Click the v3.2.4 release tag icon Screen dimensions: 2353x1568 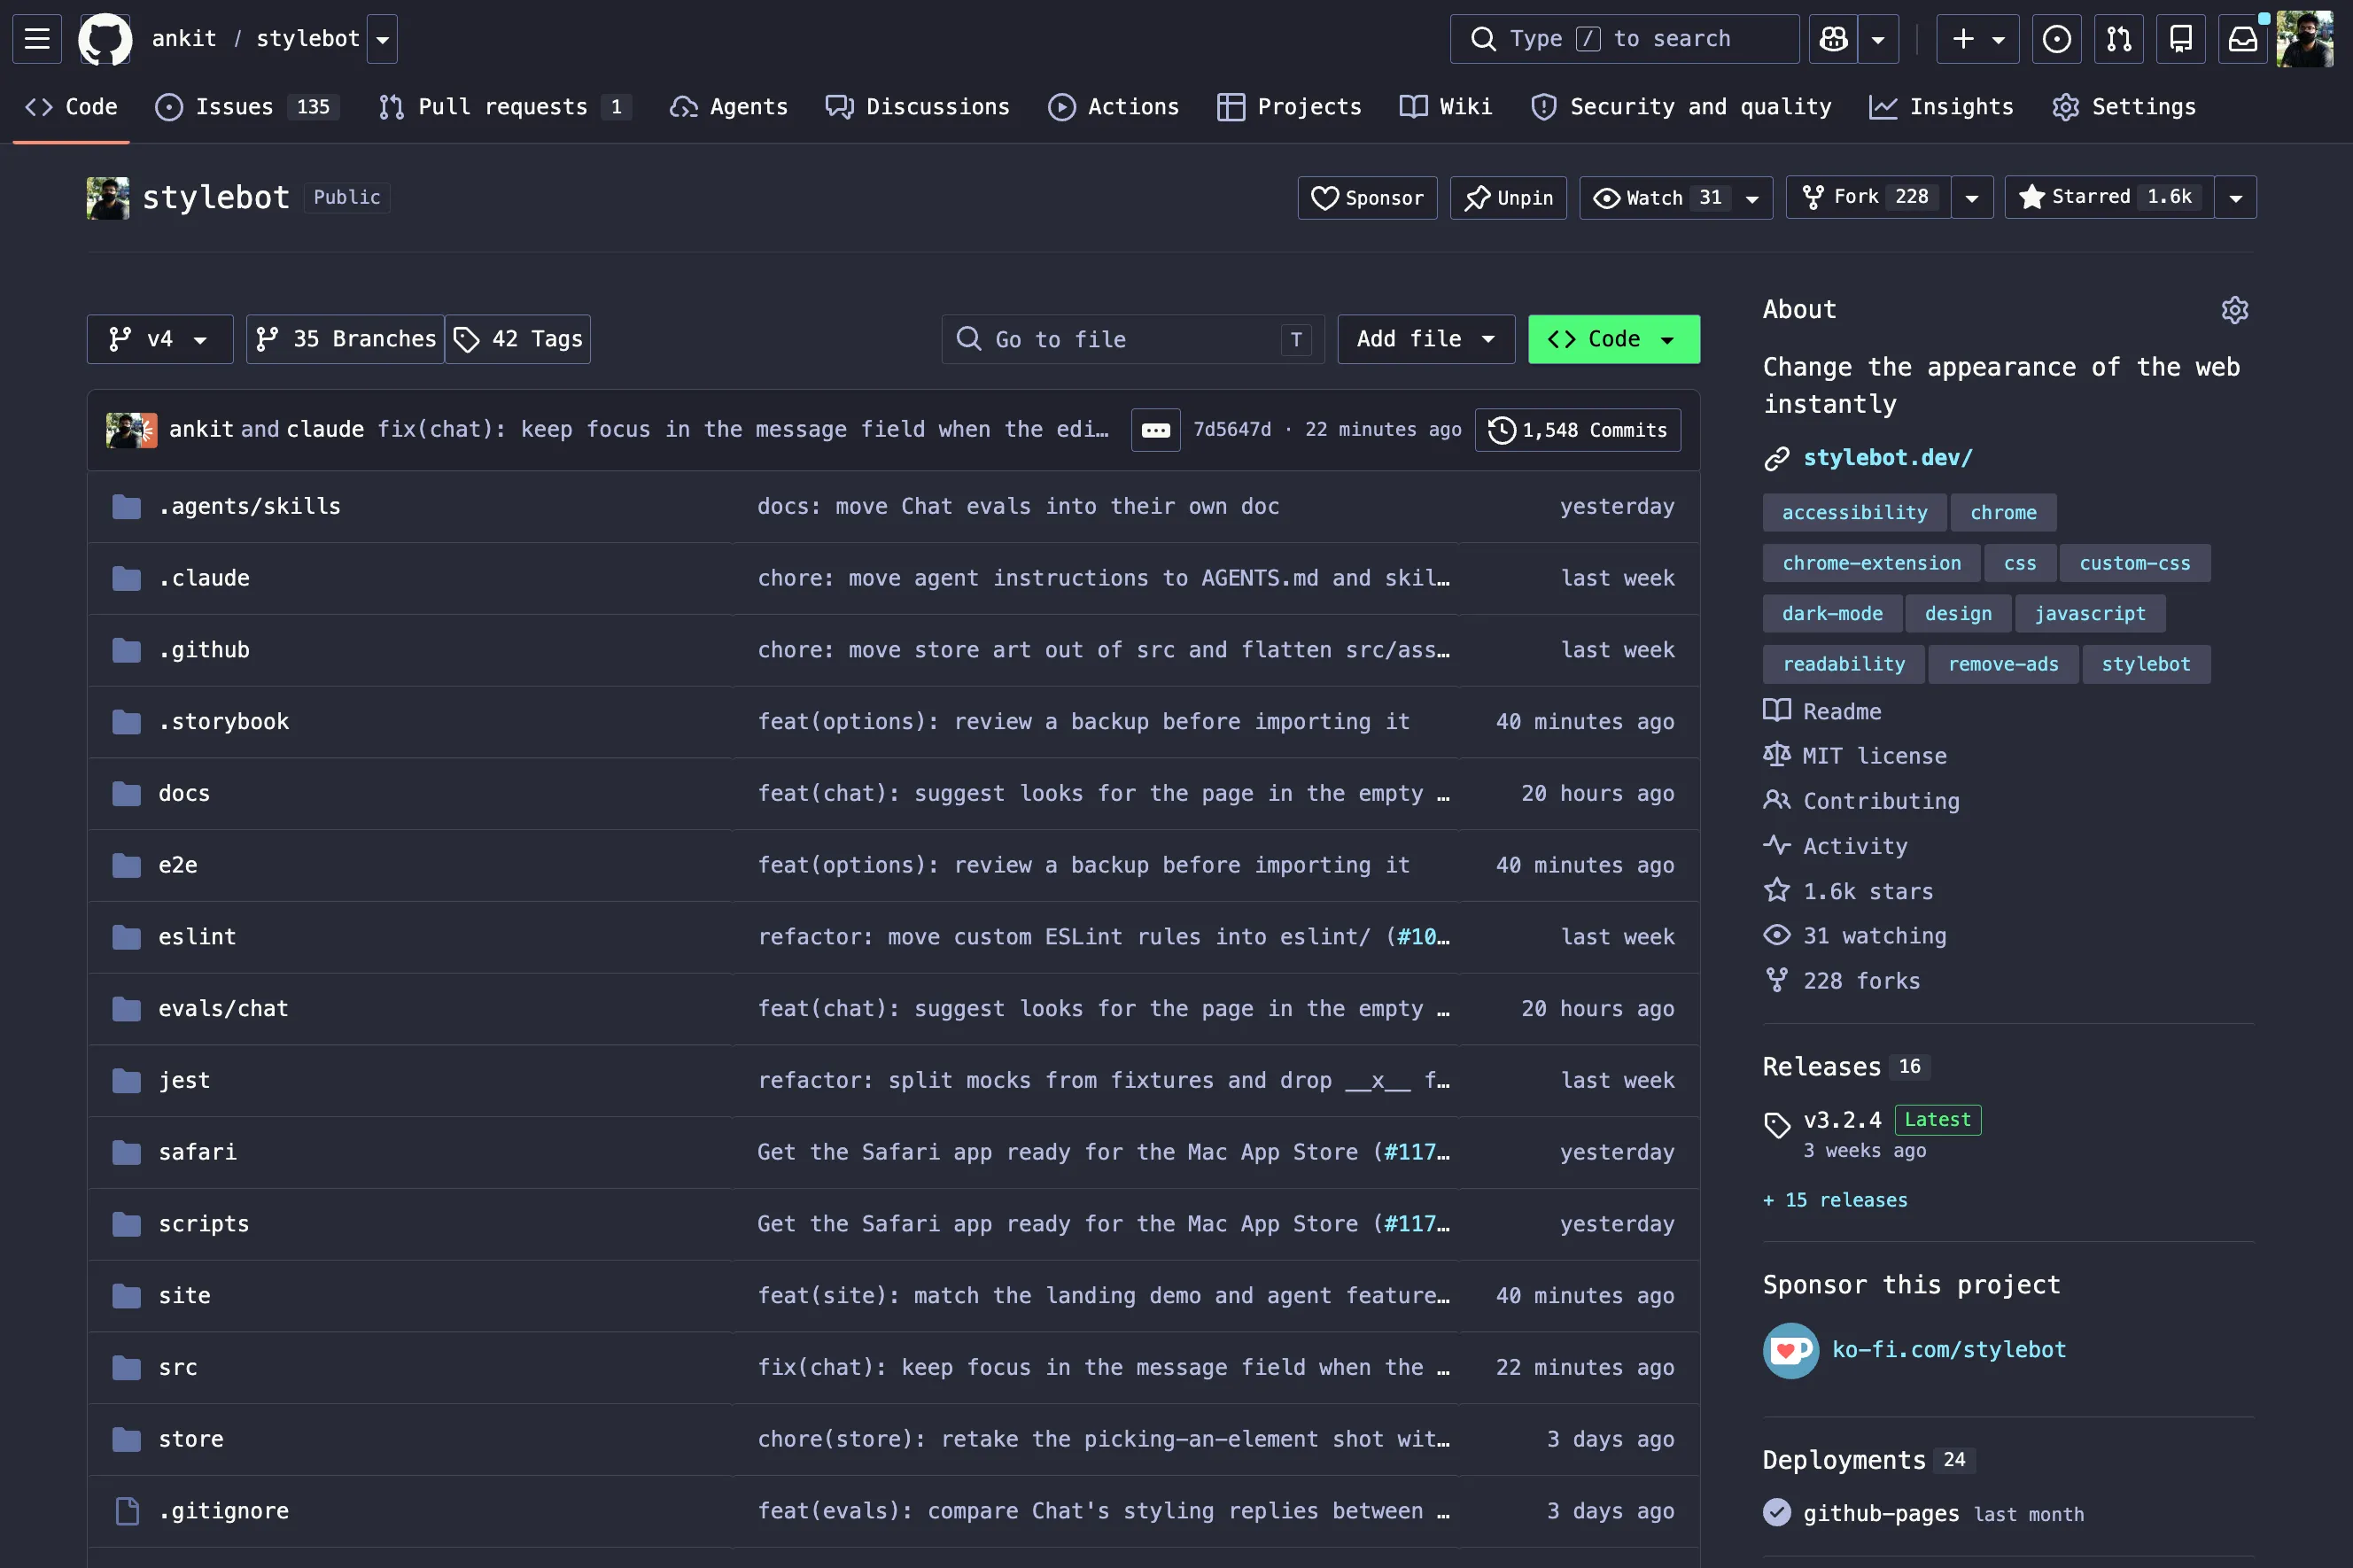point(1777,1124)
